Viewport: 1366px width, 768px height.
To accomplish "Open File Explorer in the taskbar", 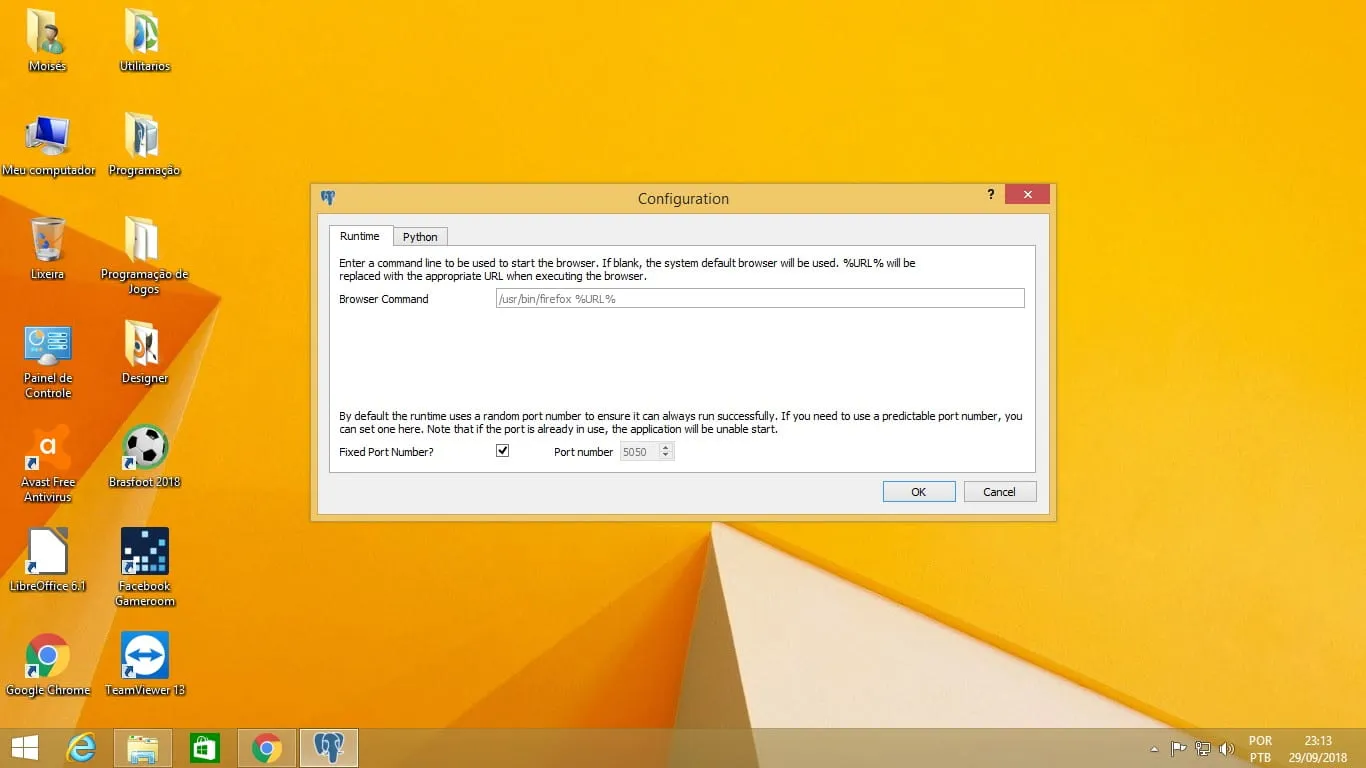I will coord(143,748).
